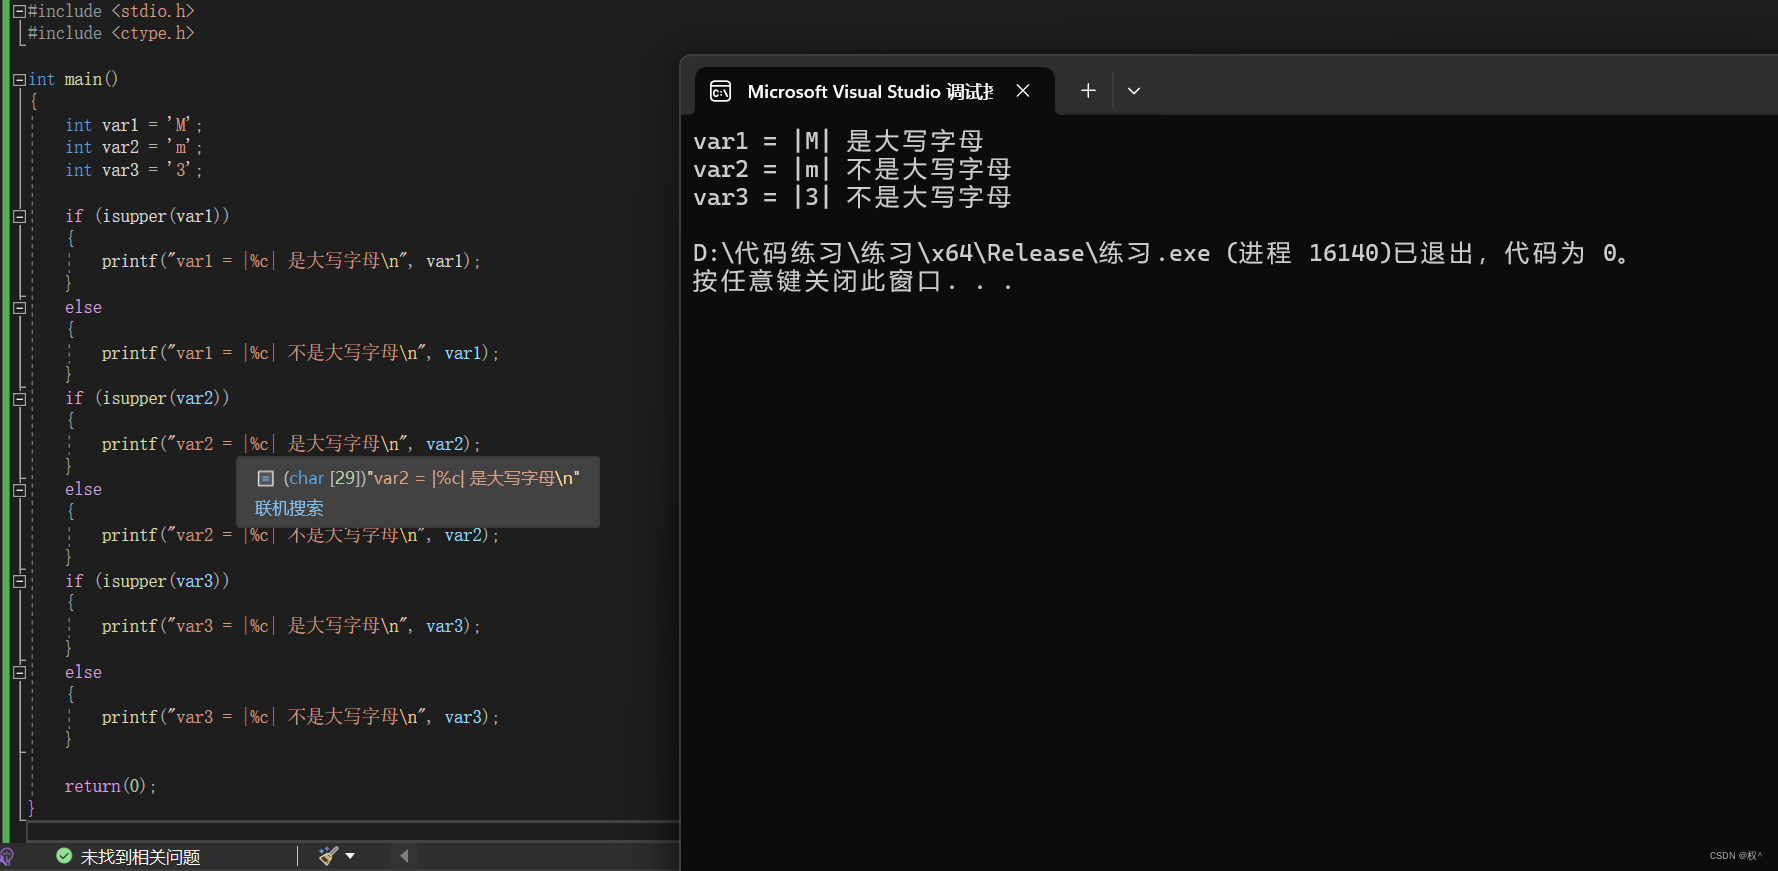Click the #include <ctype.h> line

coord(111,33)
